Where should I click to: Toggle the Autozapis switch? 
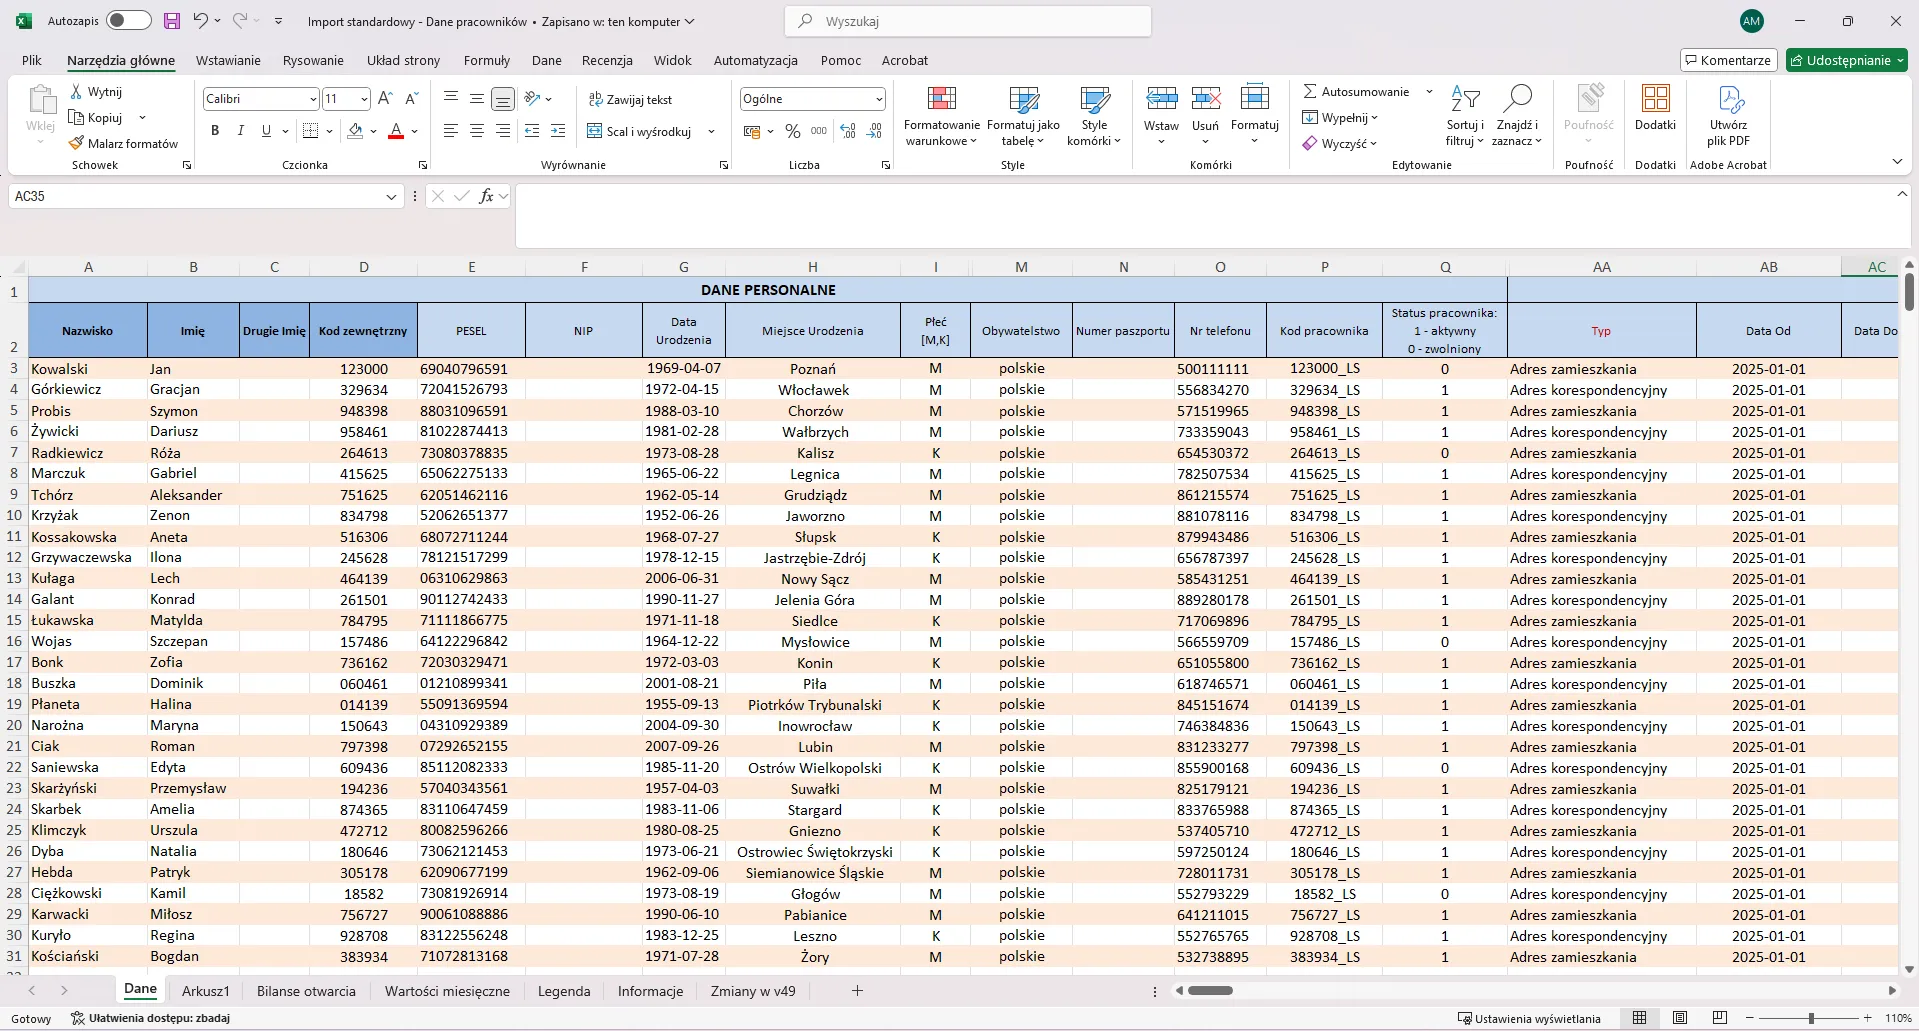[128, 21]
